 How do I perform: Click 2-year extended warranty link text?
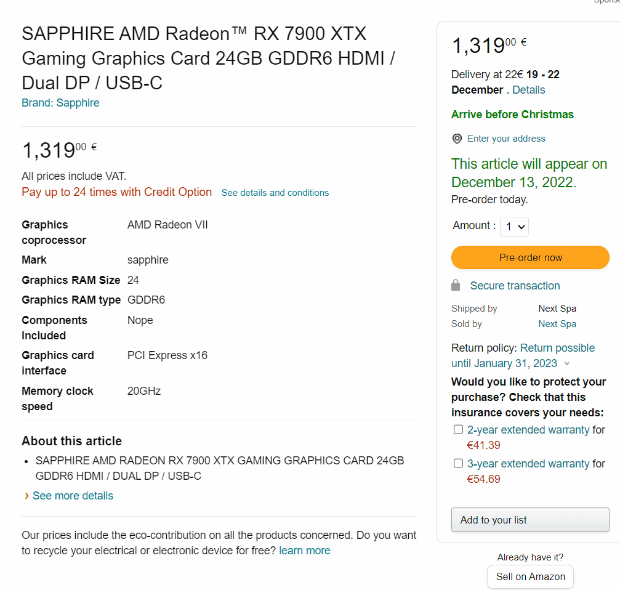click(528, 430)
